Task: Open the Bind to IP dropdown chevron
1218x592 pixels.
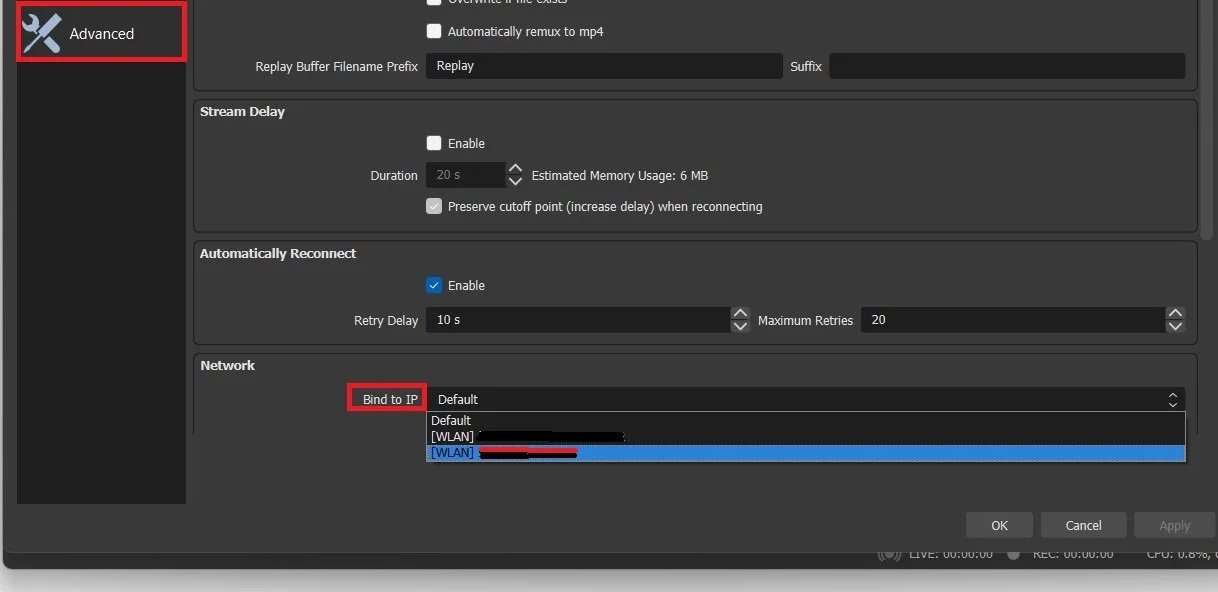Action: [x=1172, y=399]
